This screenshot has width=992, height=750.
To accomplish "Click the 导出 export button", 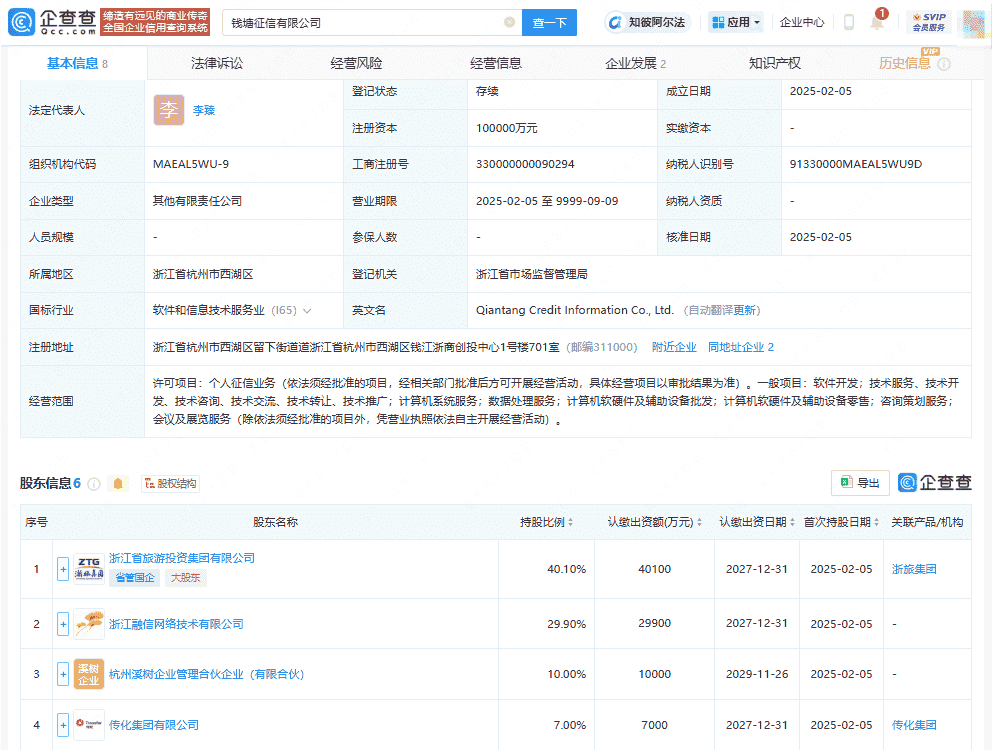I will coord(860,483).
